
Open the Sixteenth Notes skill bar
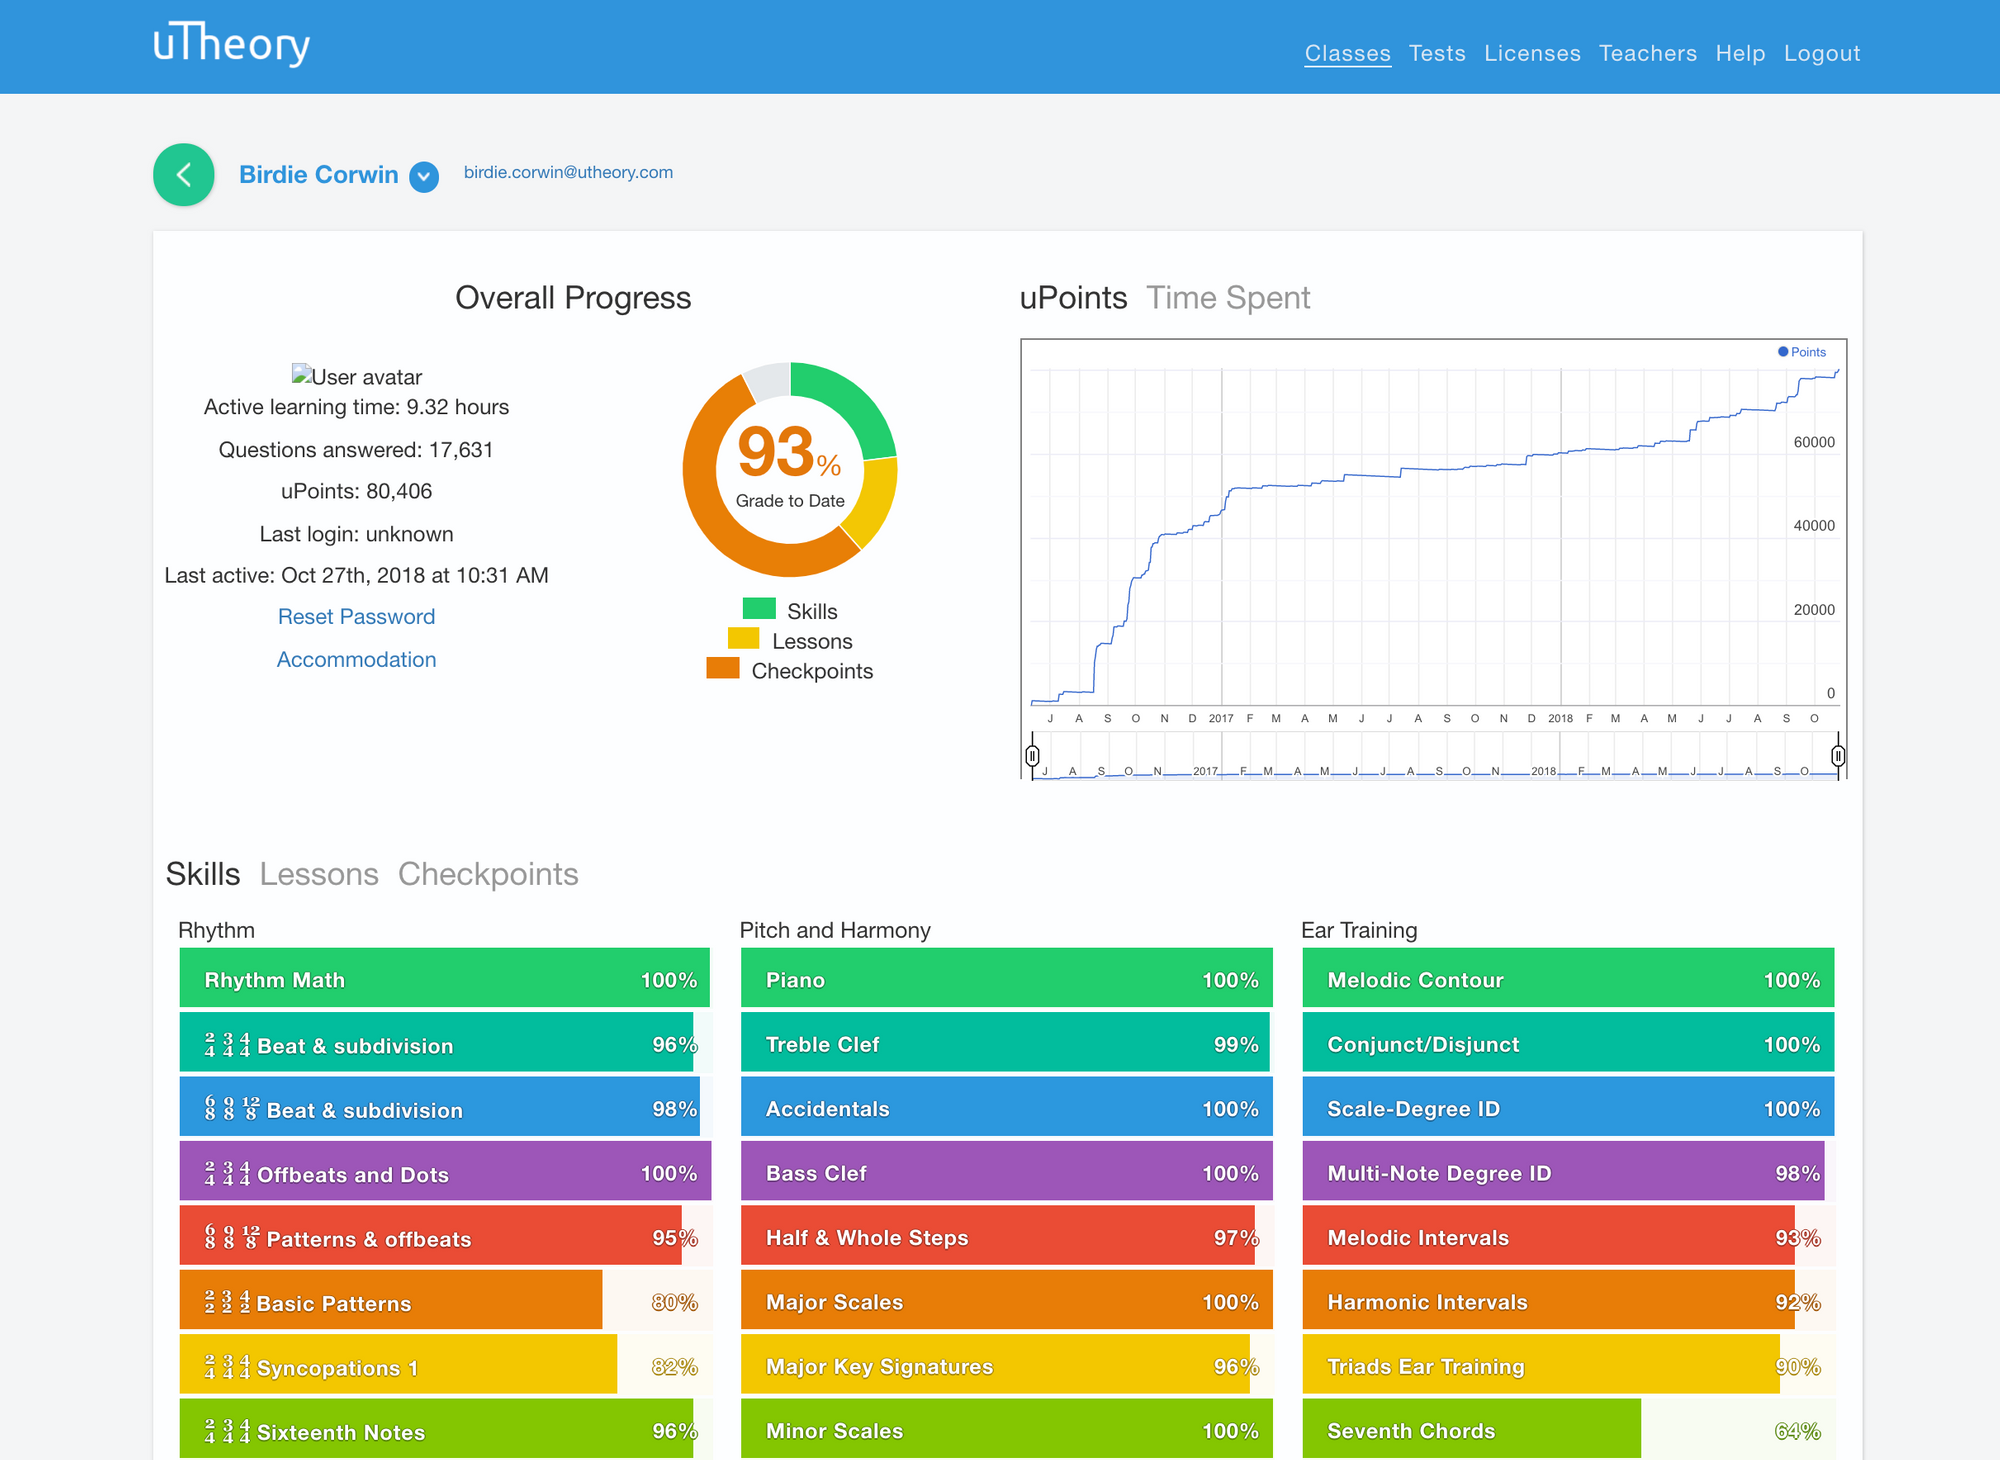[x=445, y=1430]
